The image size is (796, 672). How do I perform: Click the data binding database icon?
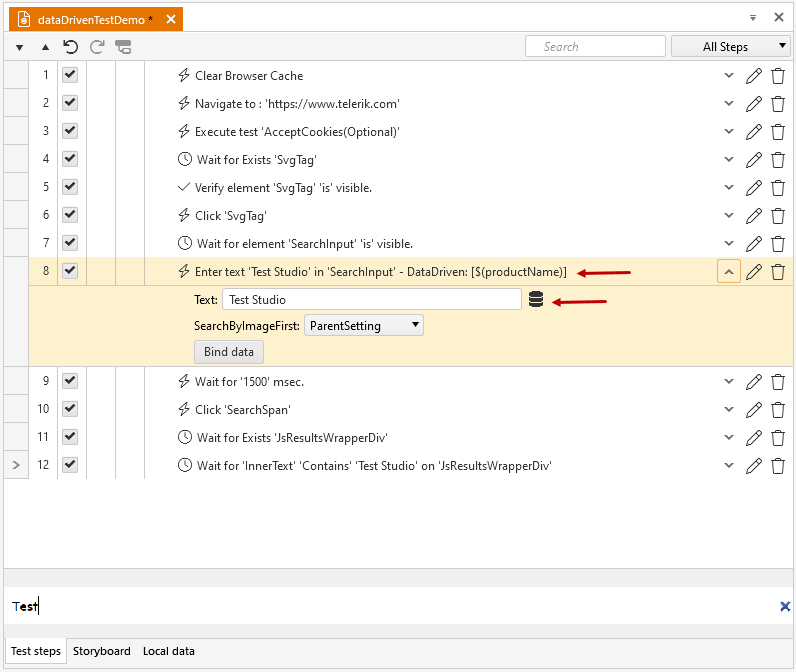click(536, 299)
